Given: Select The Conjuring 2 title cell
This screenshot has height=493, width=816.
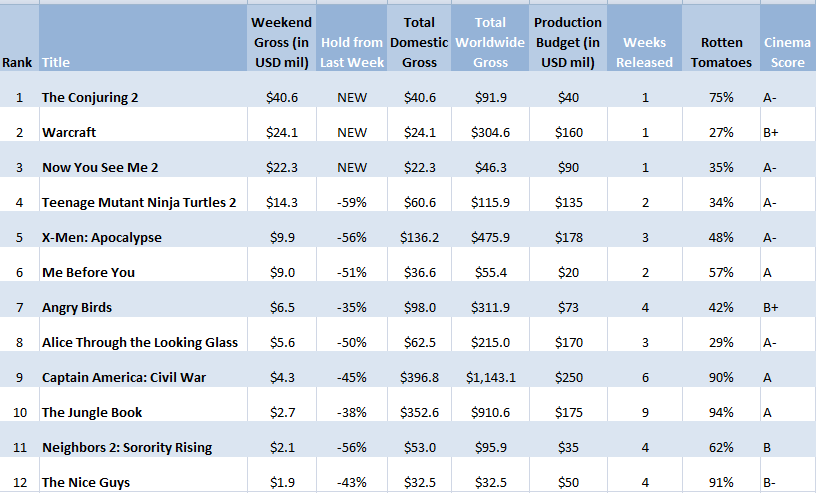Looking at the screenshot, I should tap(89, 98).
